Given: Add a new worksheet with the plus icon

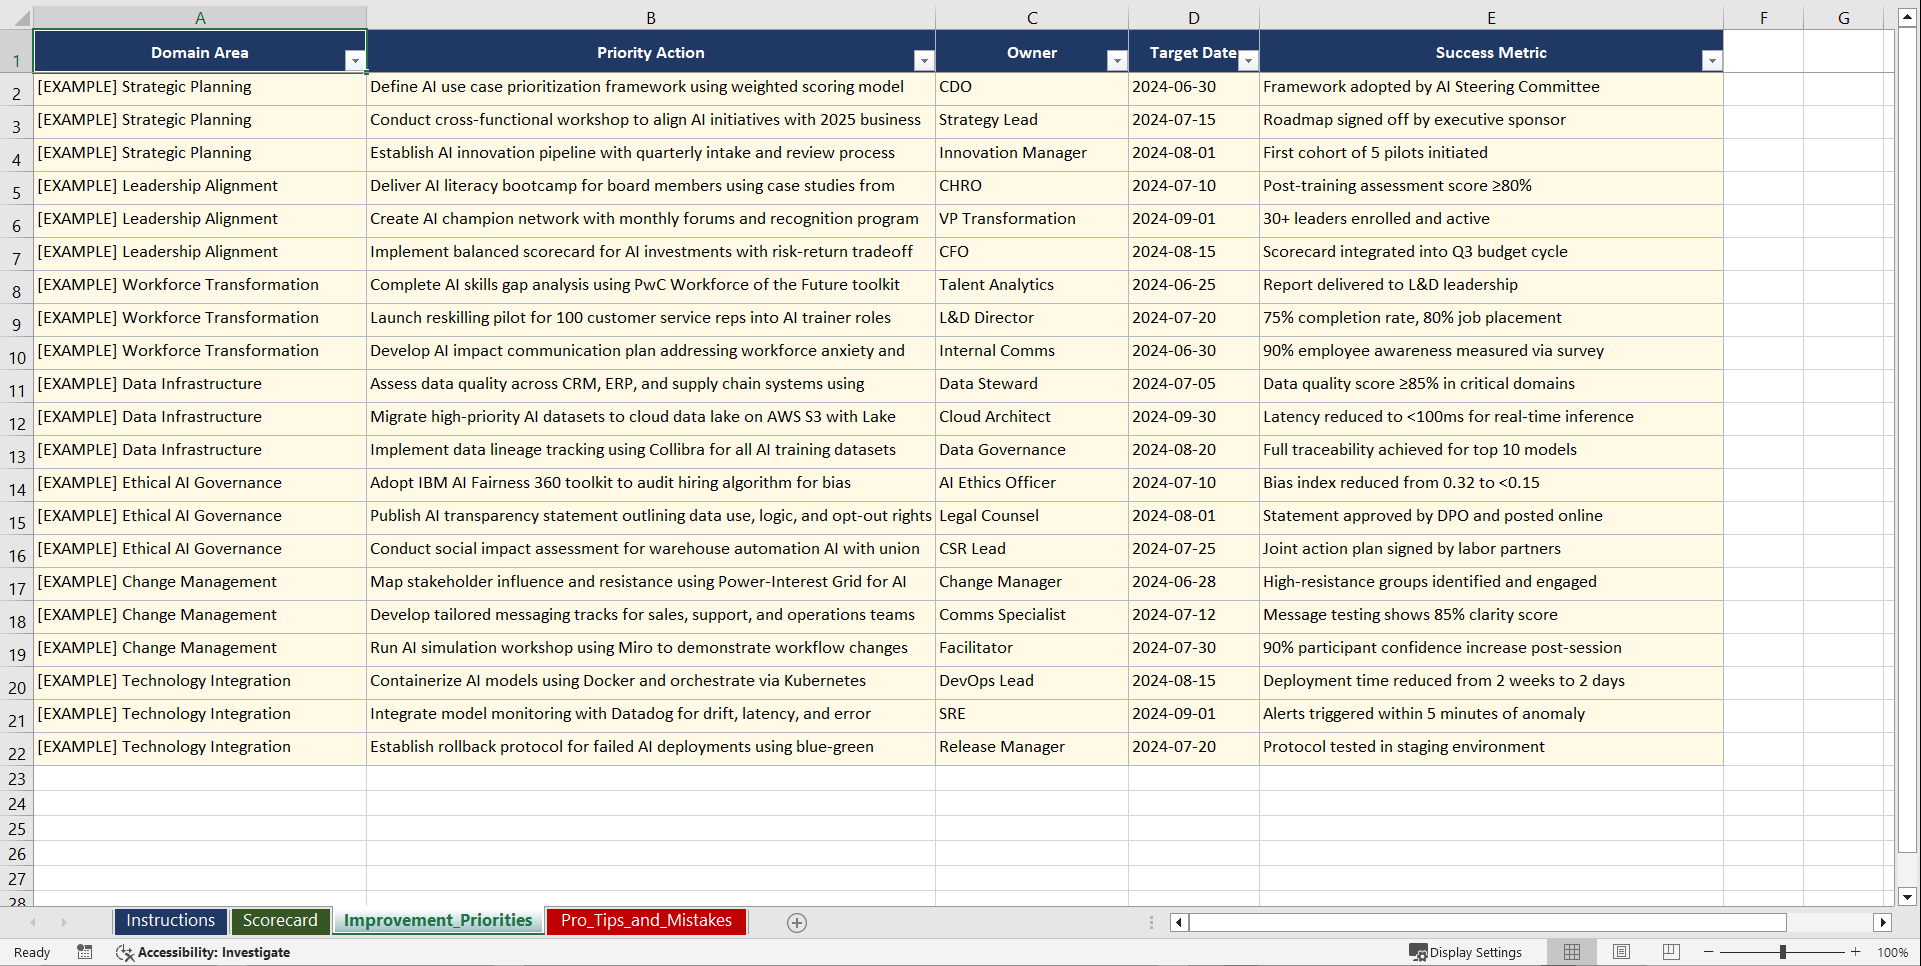Looking at the screenshot, I should pos(796,922).
